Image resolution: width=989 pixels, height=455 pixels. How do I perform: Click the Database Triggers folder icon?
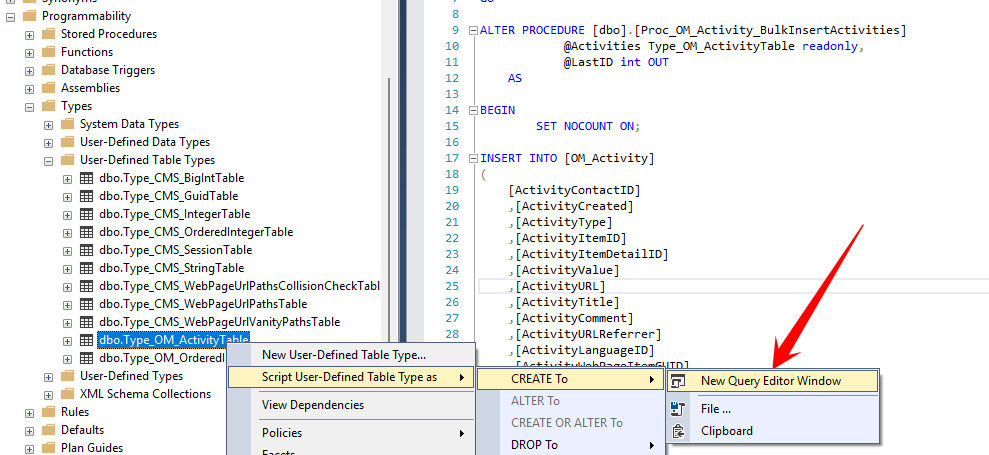[49, 70]
